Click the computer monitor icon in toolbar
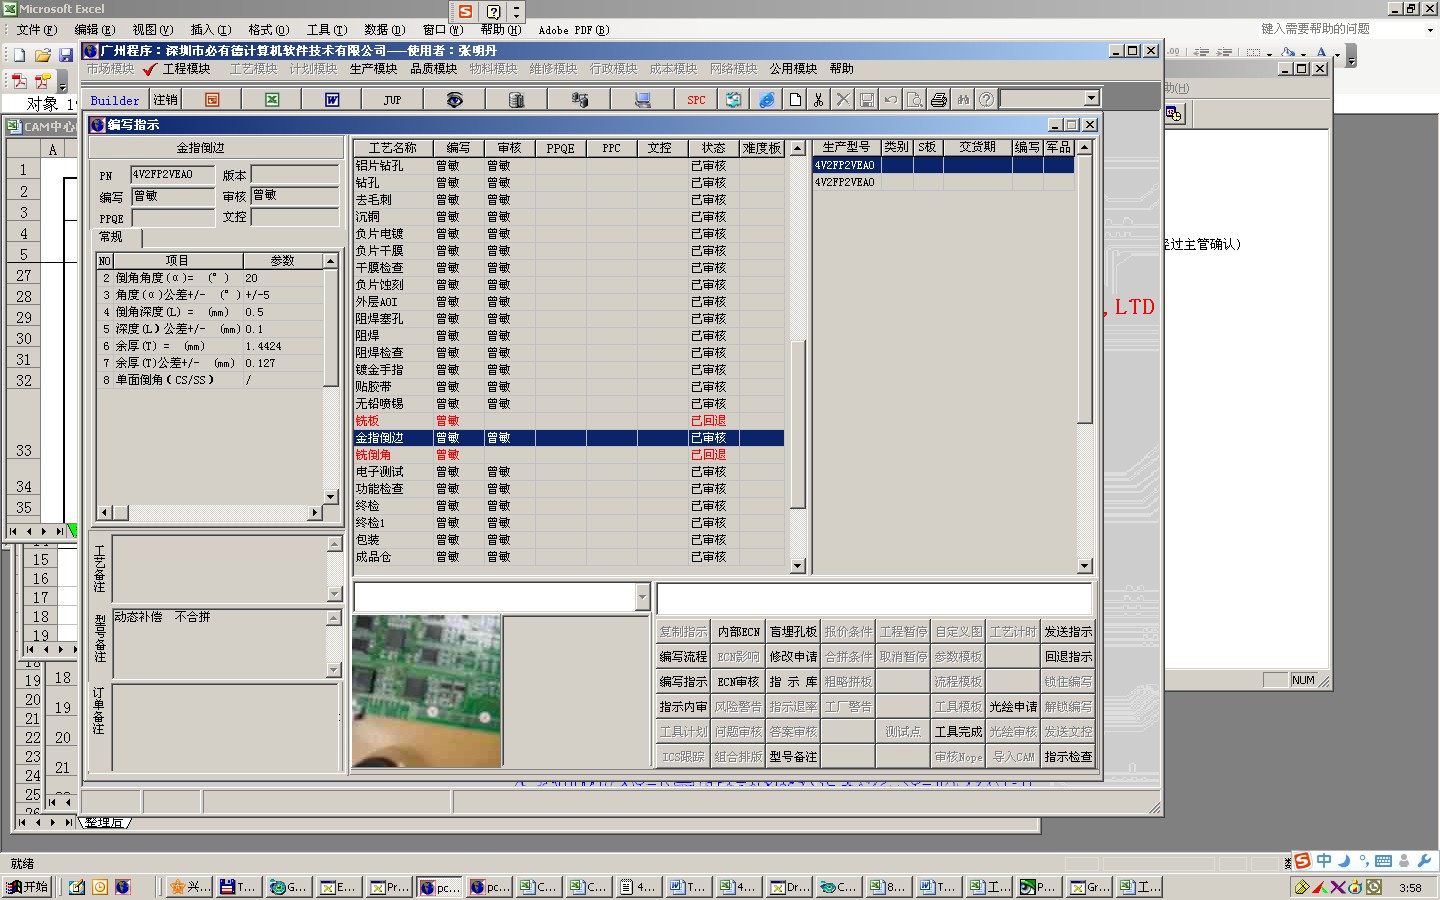1440x900 pixels. 642,100
